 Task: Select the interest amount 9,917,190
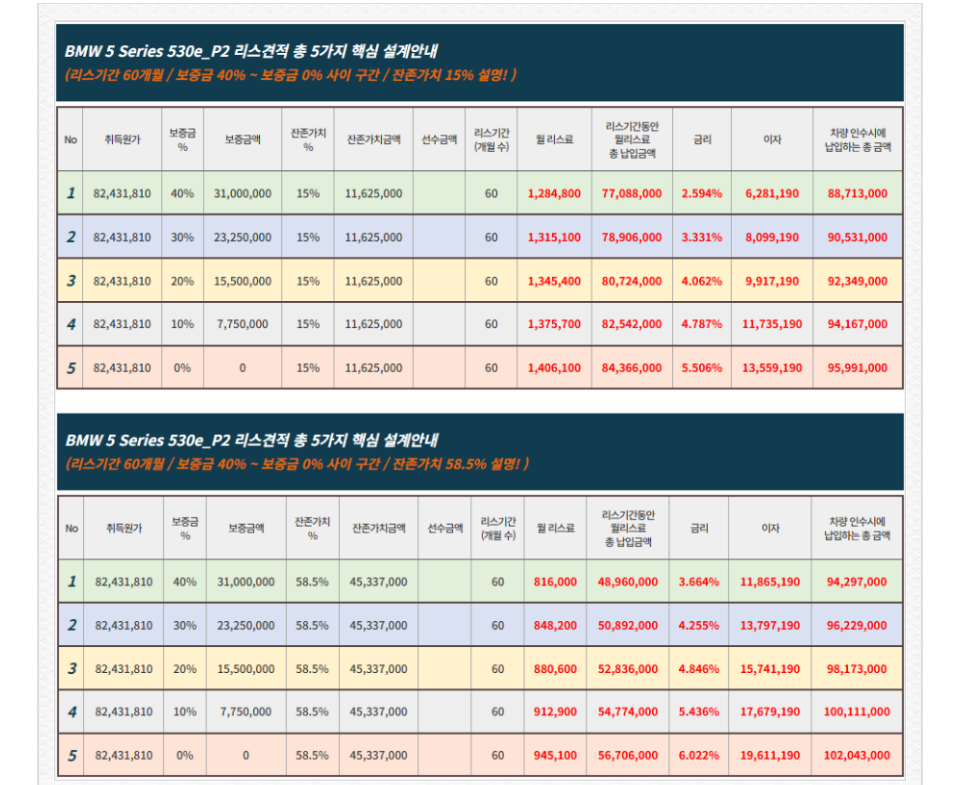tap(772, 281)
